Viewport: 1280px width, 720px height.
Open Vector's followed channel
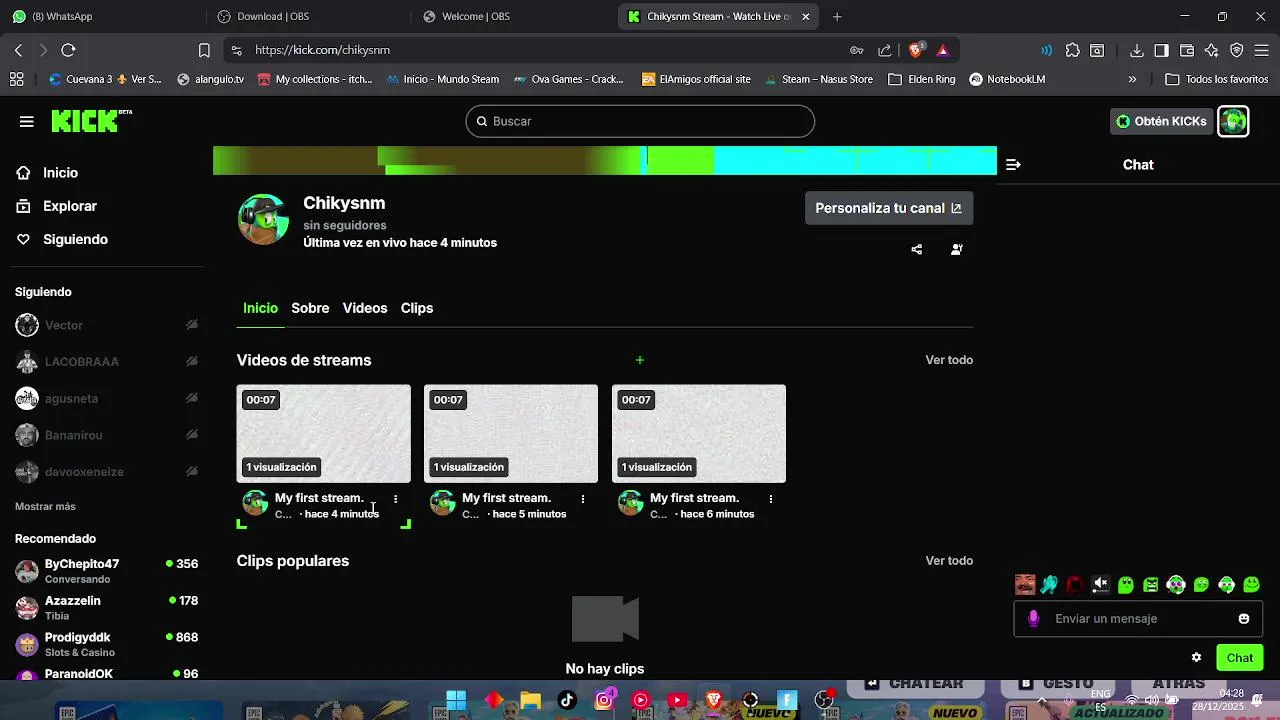[106, 325]
